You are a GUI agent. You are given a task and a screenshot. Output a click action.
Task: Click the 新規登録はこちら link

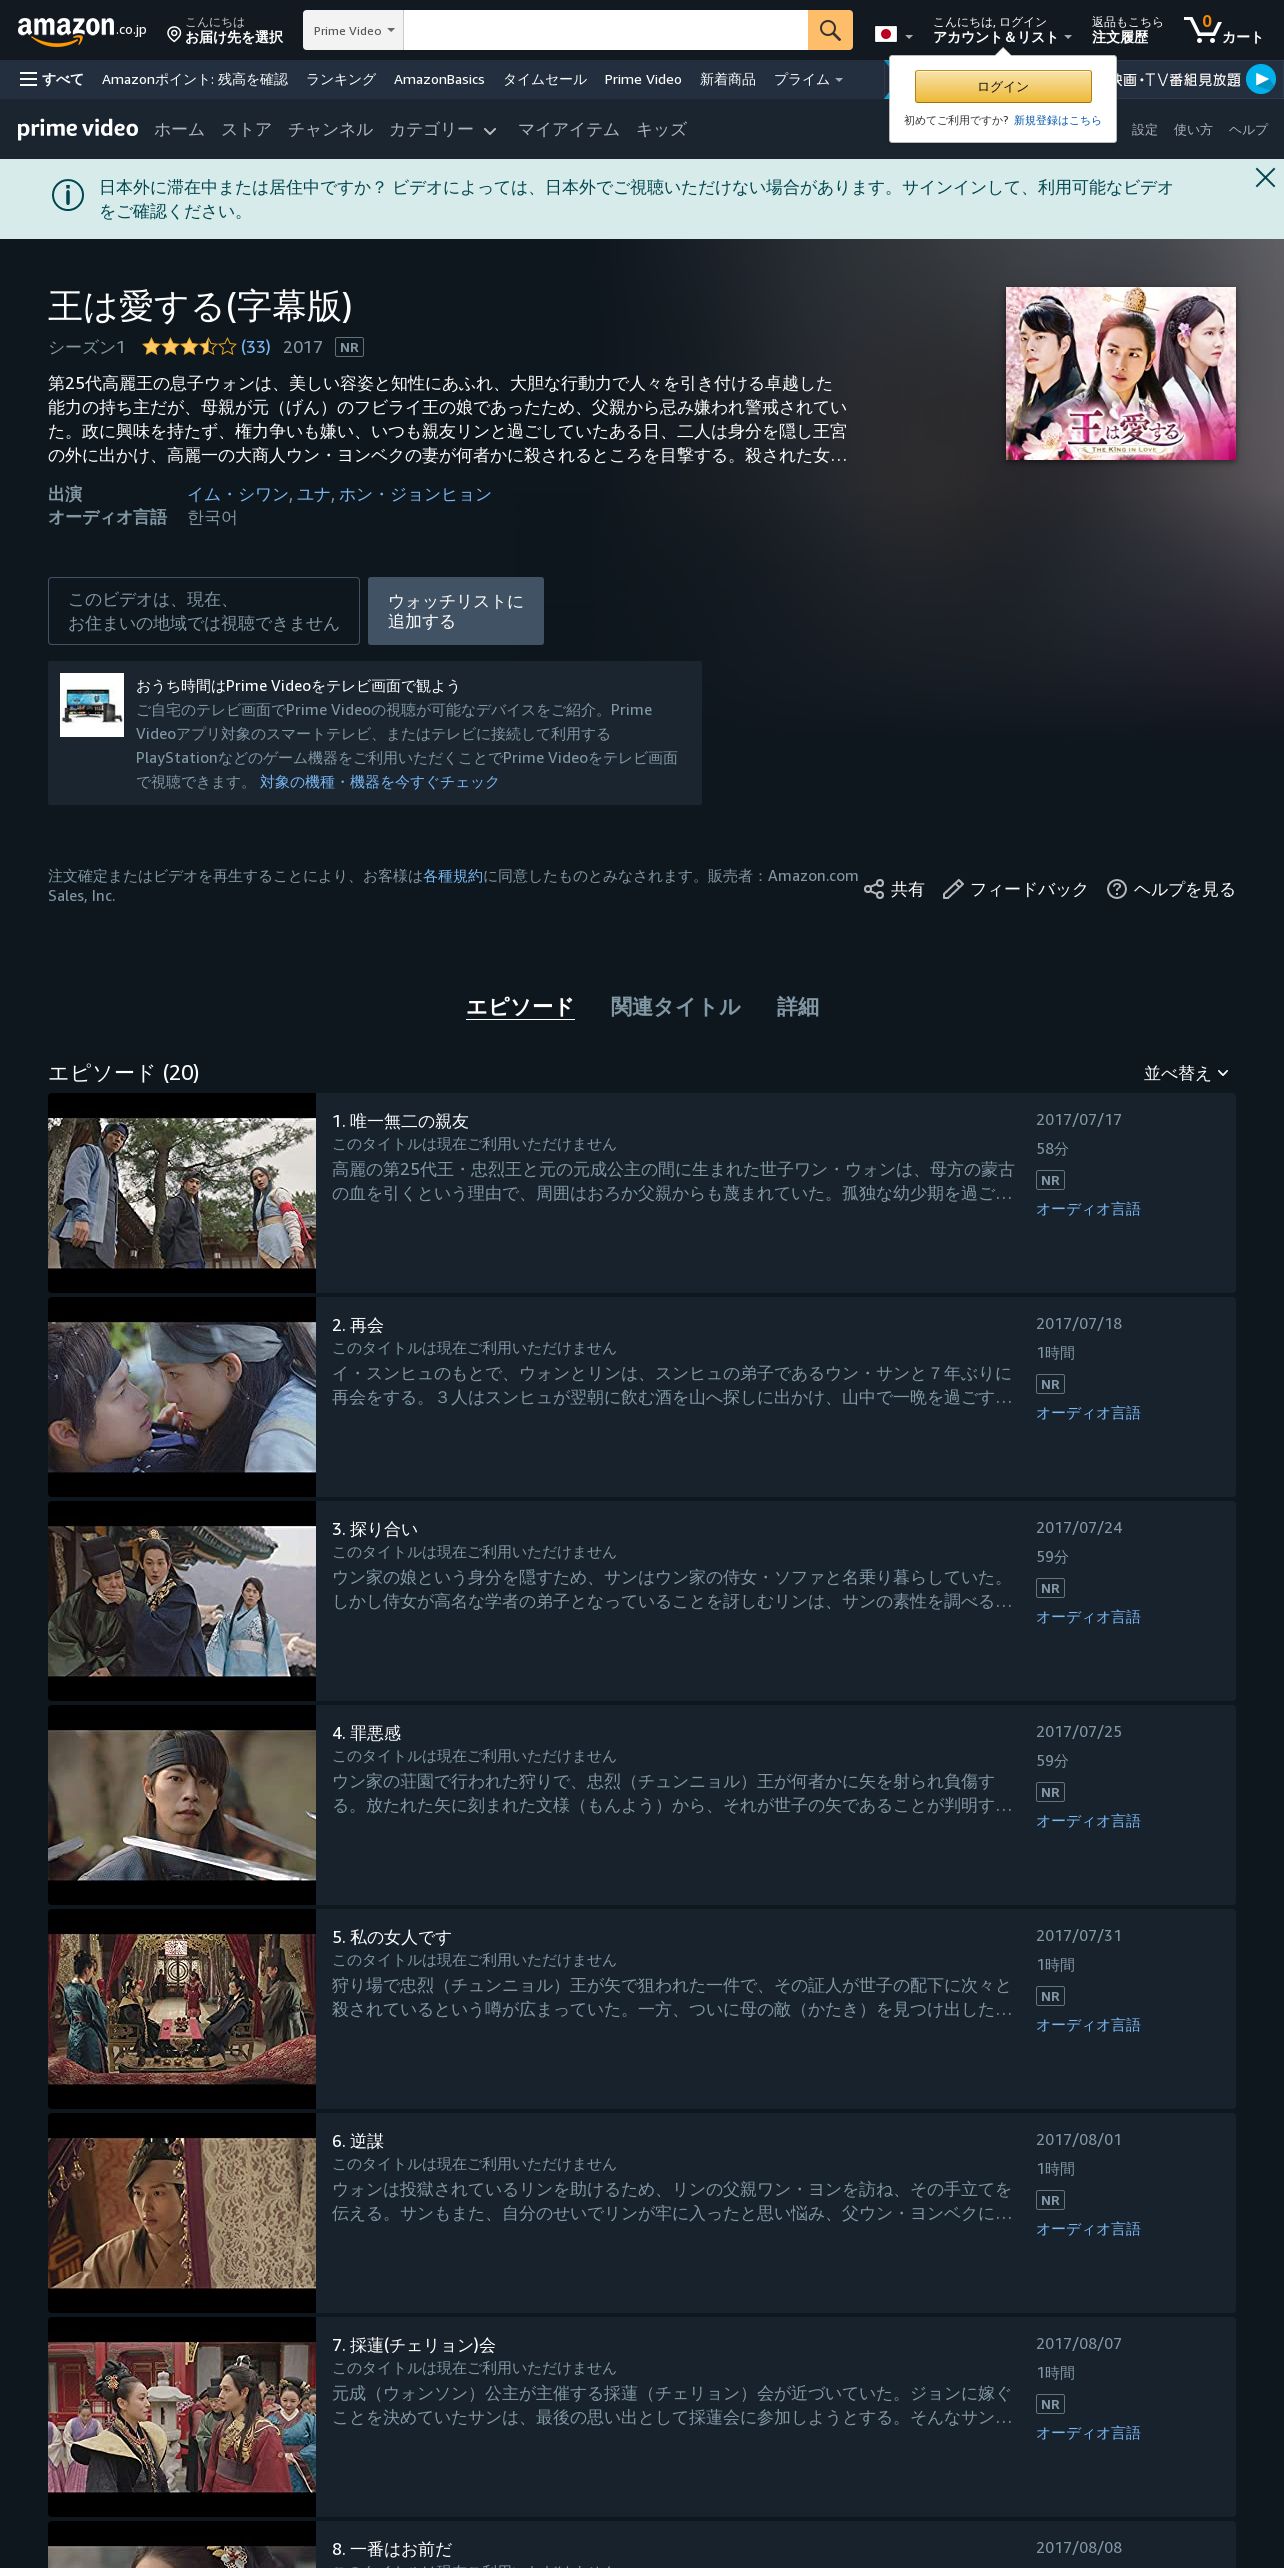(x=1057, y=120)
